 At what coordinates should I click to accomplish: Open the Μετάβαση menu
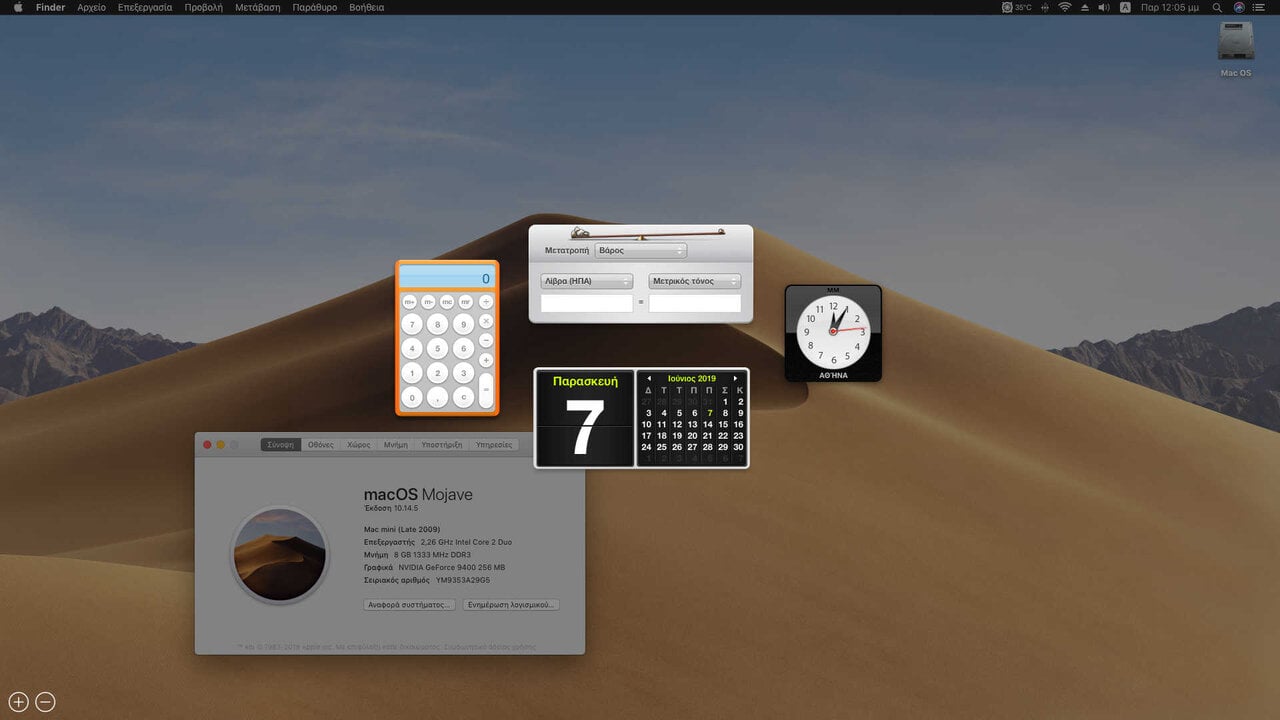click(x=258, y=7)
